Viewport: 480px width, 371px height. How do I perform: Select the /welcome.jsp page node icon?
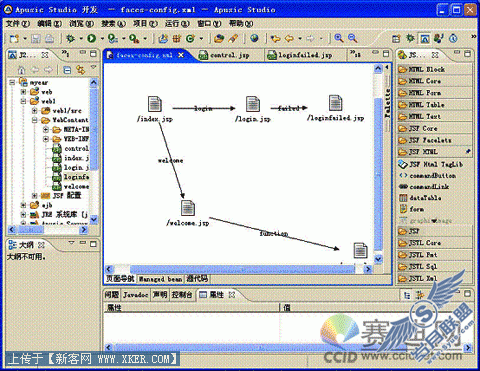pos(188,208)
